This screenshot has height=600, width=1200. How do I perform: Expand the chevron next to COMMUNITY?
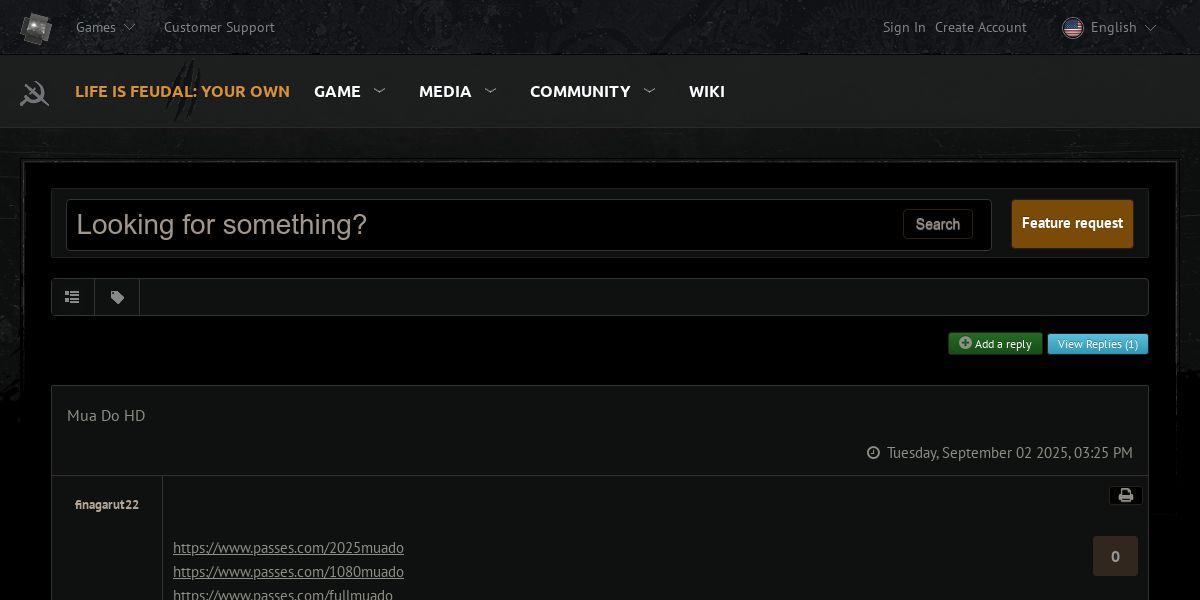click(x=650, y=90)
